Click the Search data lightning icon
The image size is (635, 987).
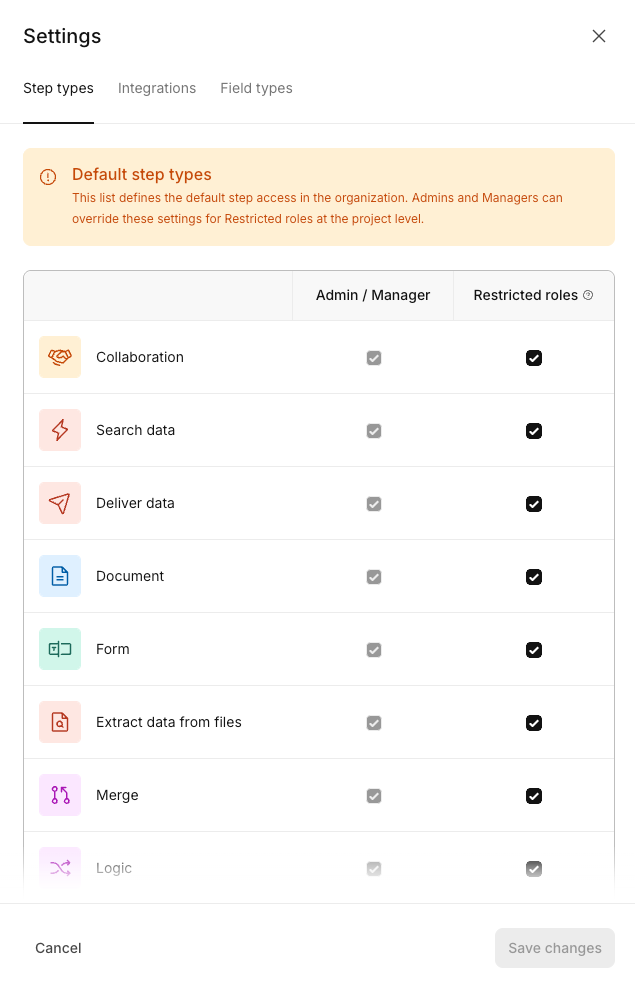point(60,430)
